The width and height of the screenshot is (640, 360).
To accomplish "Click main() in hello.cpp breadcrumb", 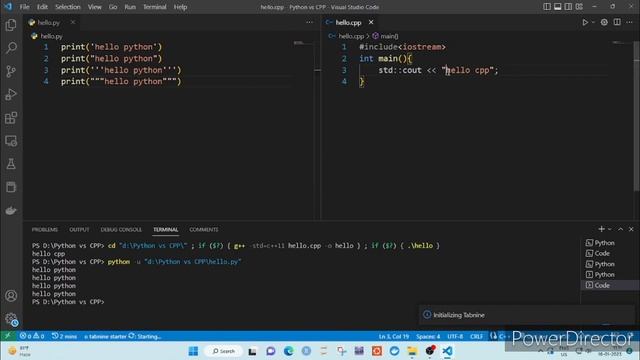I will click(385, 36).
